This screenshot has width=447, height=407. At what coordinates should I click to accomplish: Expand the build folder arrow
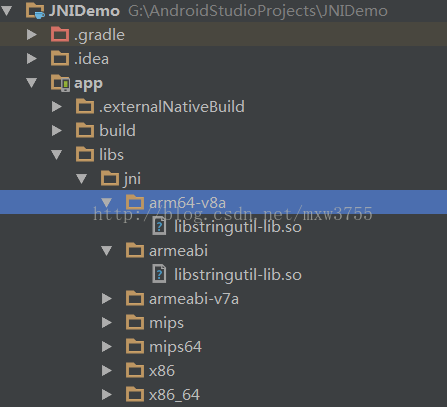(57, 131)
